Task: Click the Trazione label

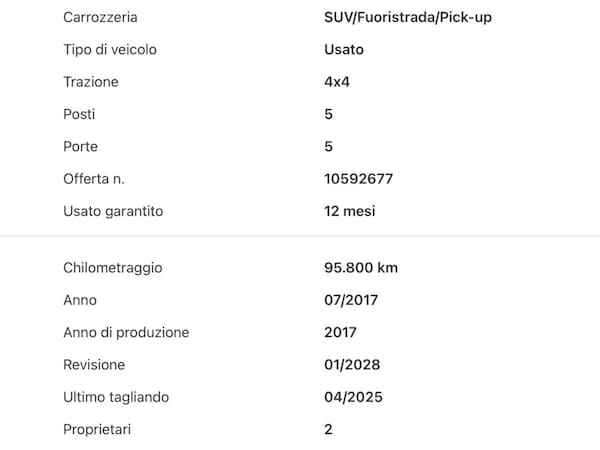Action: (x=90, y=82)
